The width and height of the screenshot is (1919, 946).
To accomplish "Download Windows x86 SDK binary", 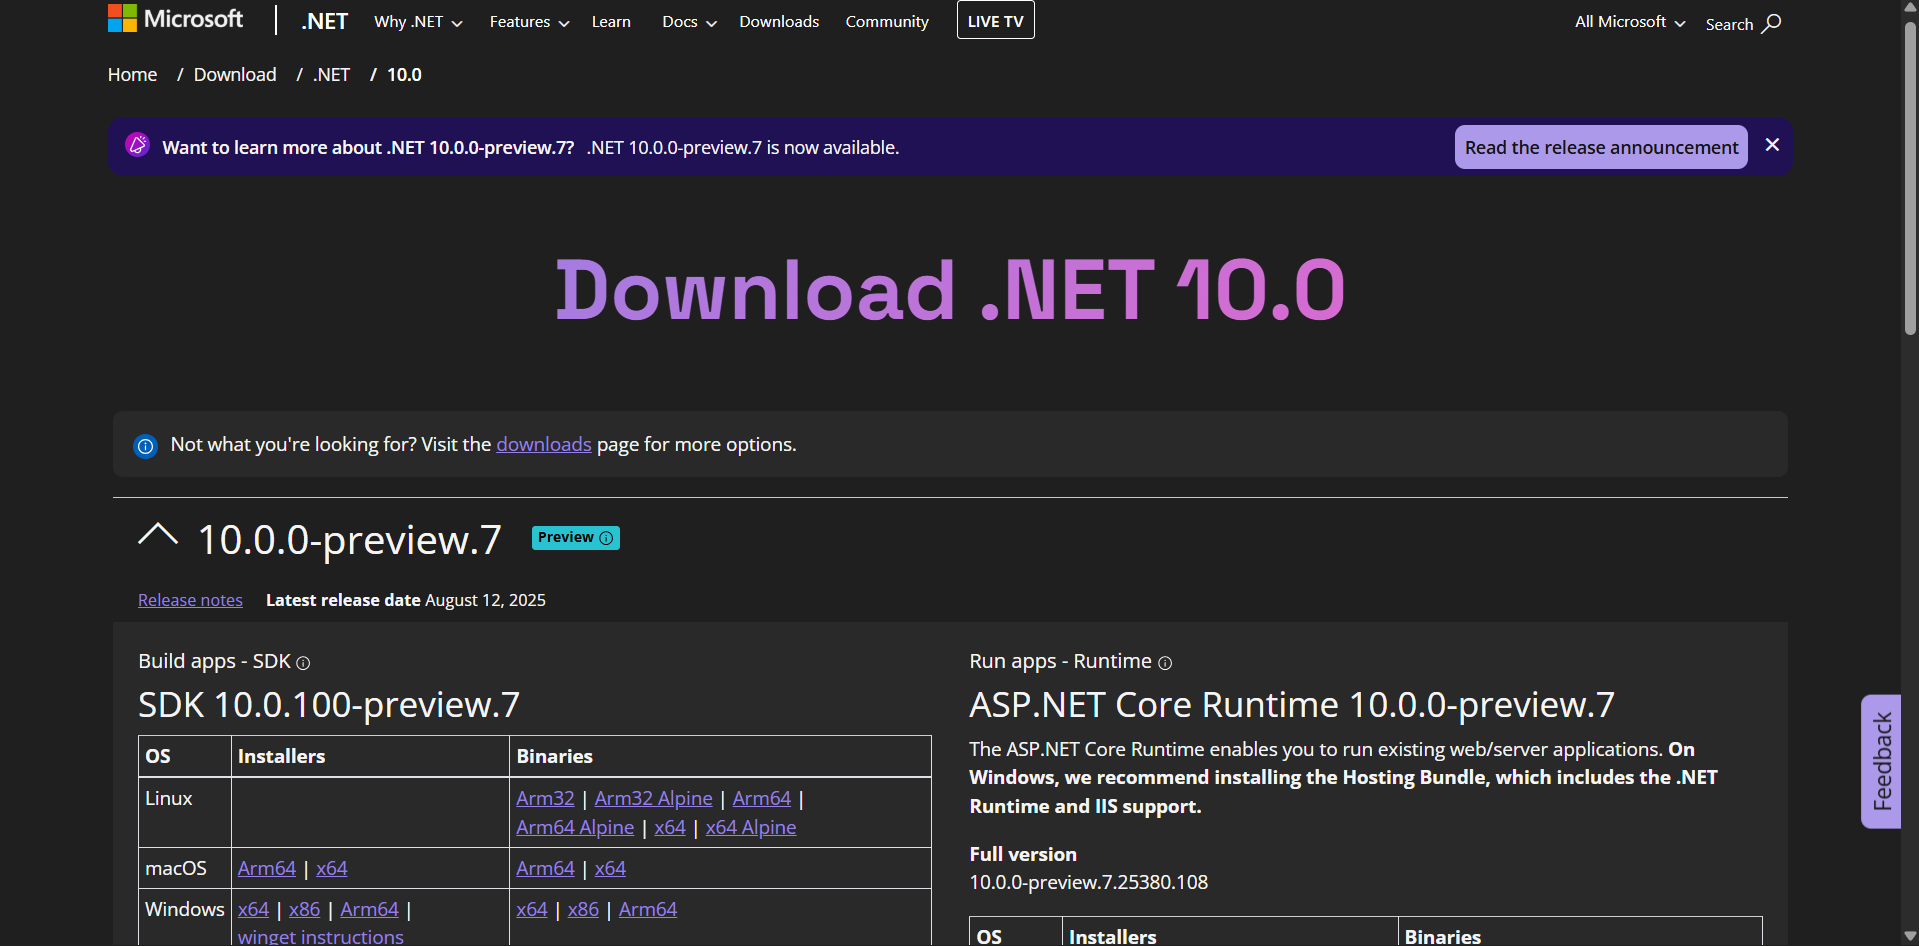I will pyautogui.click(x=583, y=909).
